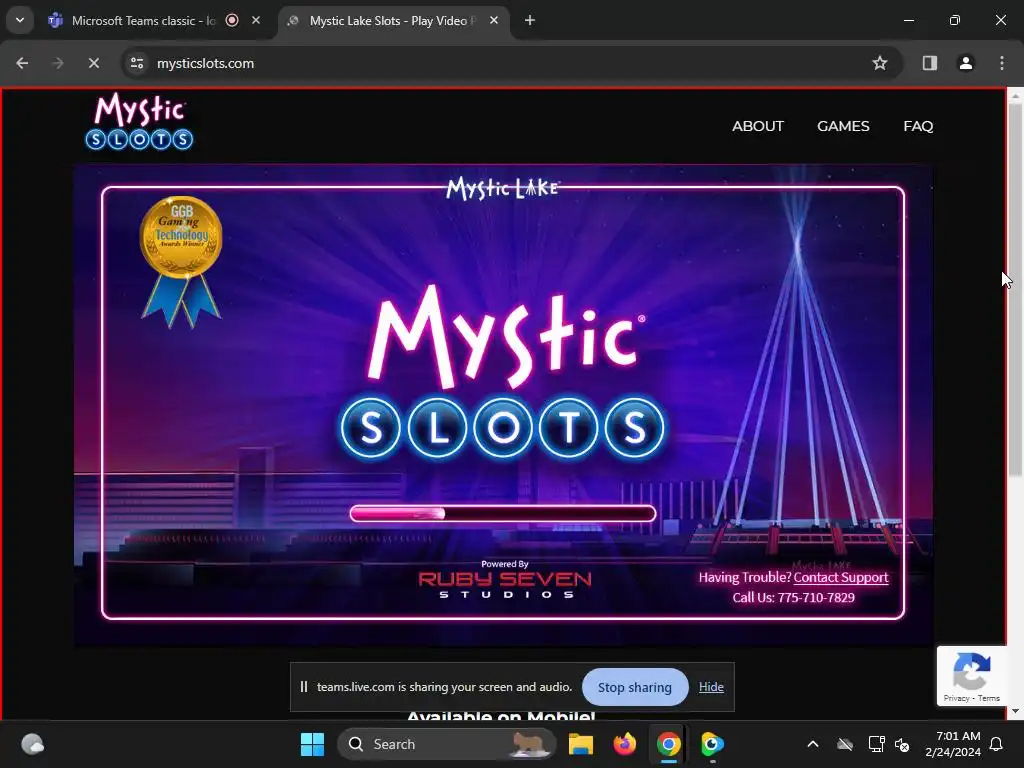Image resolution: width=1024 pixels, height=768 pixels.
Task: Click the OneDrive tray icon
Action: (845, 744)
